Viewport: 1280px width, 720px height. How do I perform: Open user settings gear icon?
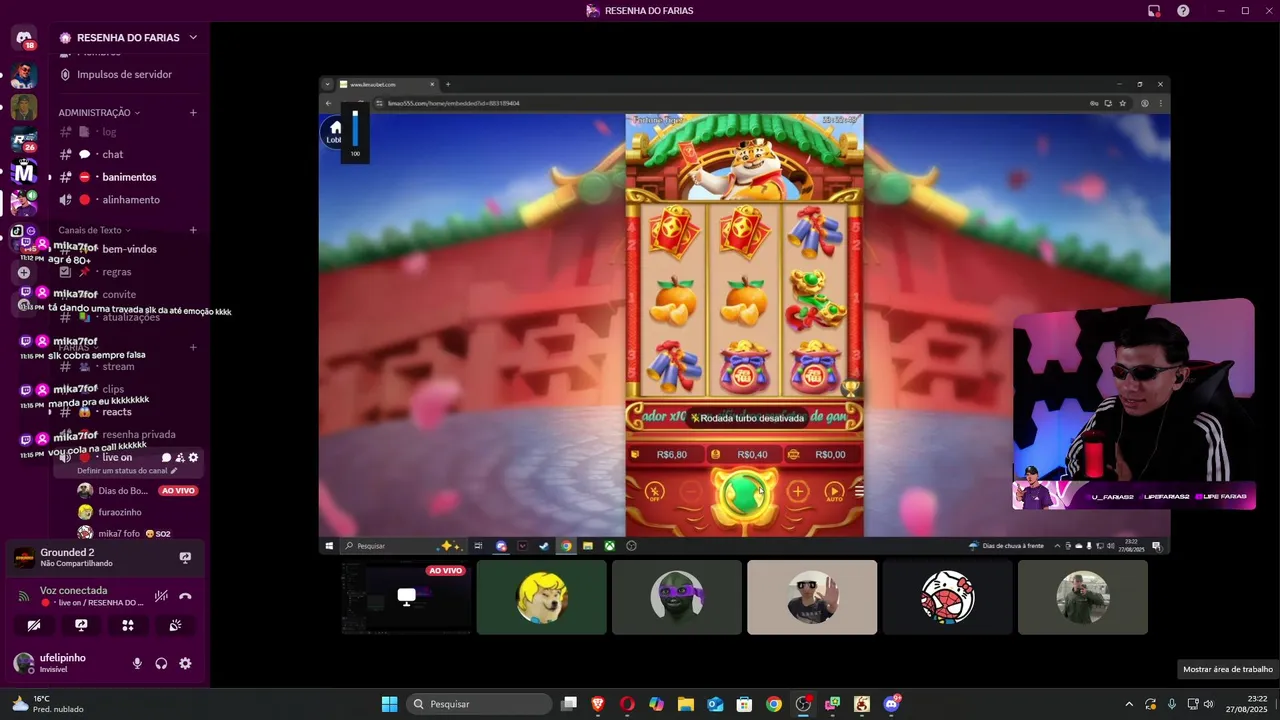(185, 663)
